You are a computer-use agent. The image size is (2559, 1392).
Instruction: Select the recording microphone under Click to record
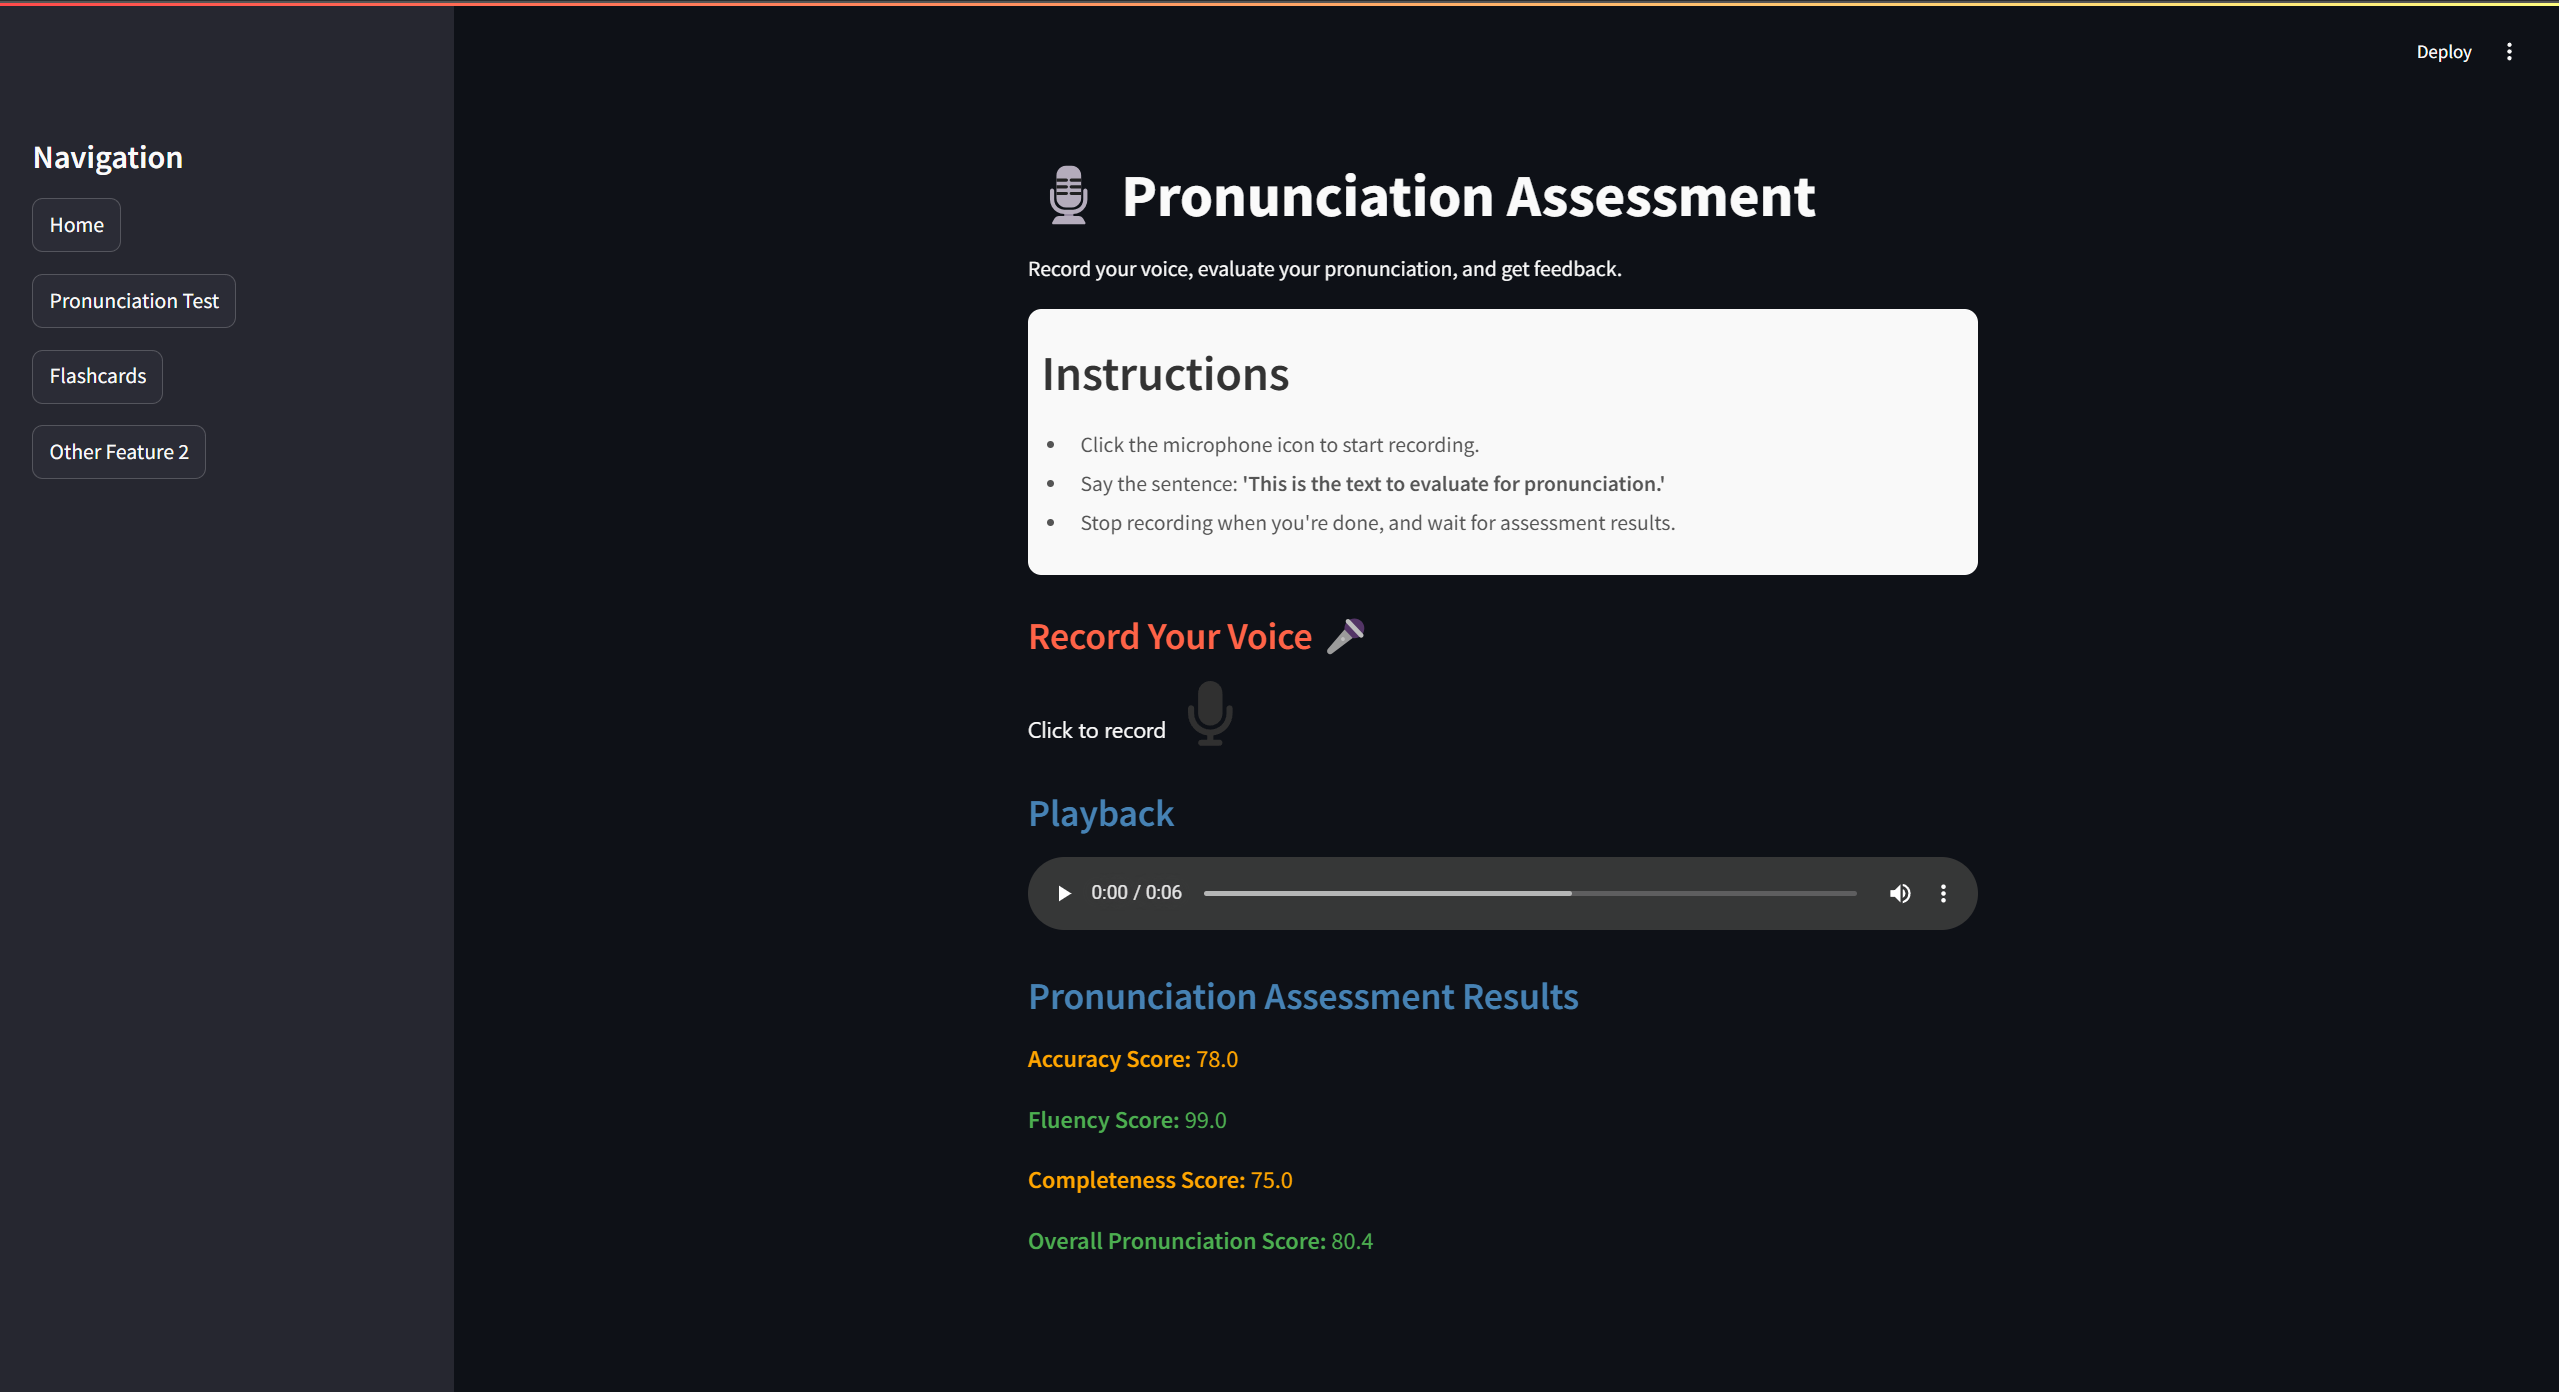coord(1209,714)
